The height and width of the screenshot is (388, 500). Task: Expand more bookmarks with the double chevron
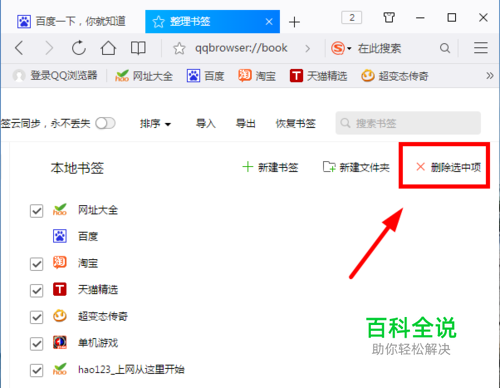click(x=489, y=76)
